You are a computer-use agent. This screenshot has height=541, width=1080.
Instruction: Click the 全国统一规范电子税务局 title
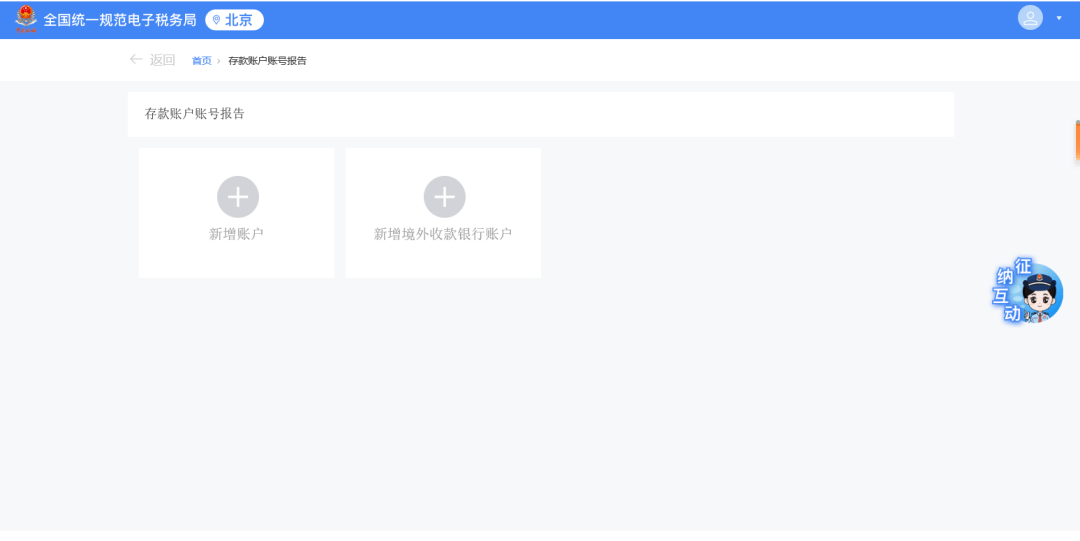[120, 20]
